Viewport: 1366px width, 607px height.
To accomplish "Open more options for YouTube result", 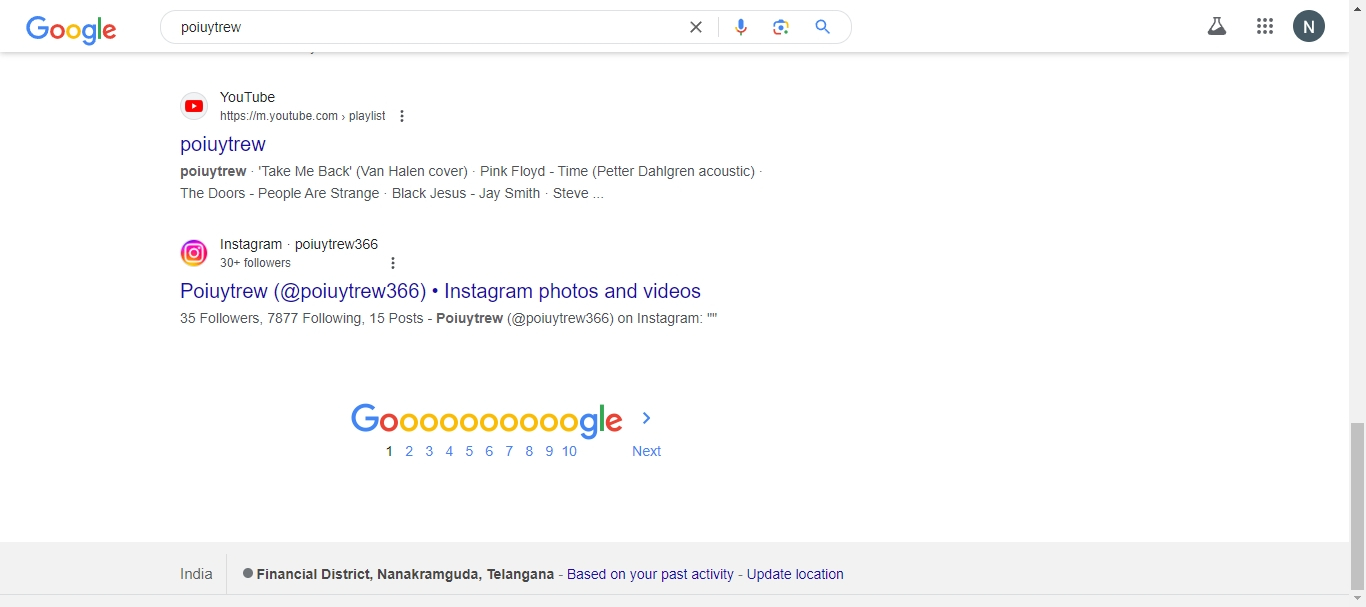I will click(x=402, y=116).
